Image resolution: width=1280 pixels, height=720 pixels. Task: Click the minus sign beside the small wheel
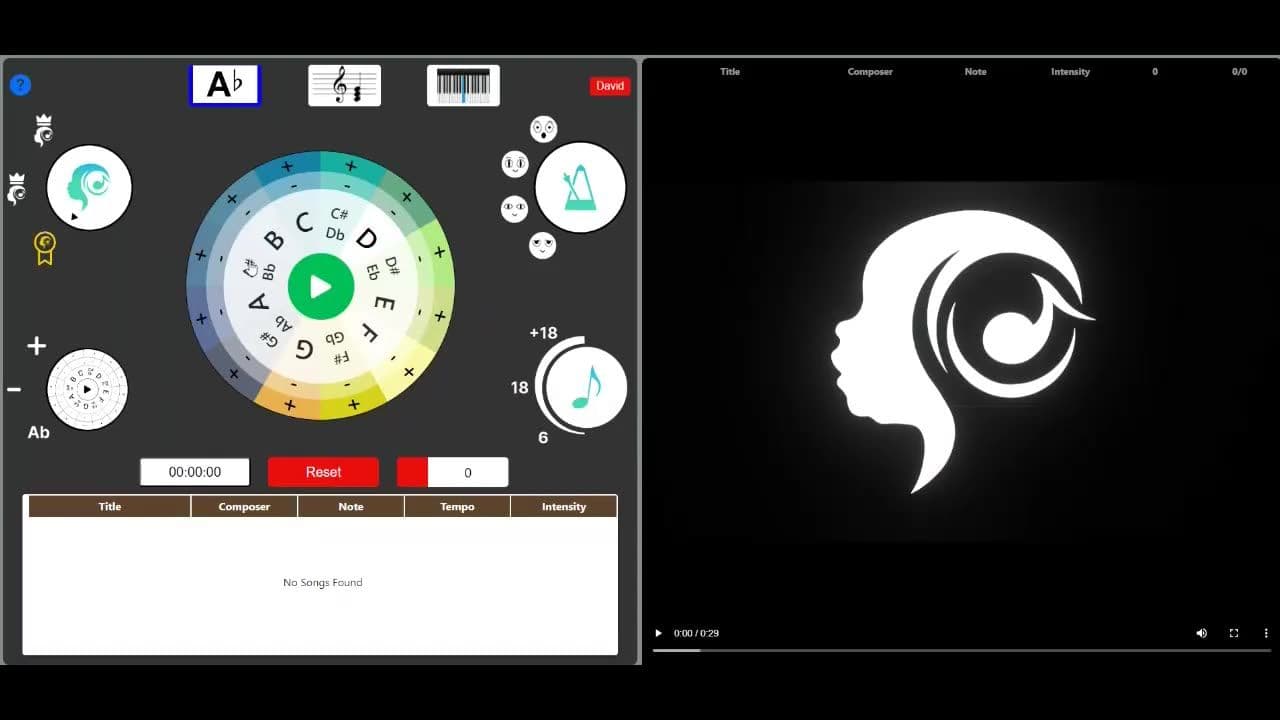pyautogui.click(x=15, y=389)
